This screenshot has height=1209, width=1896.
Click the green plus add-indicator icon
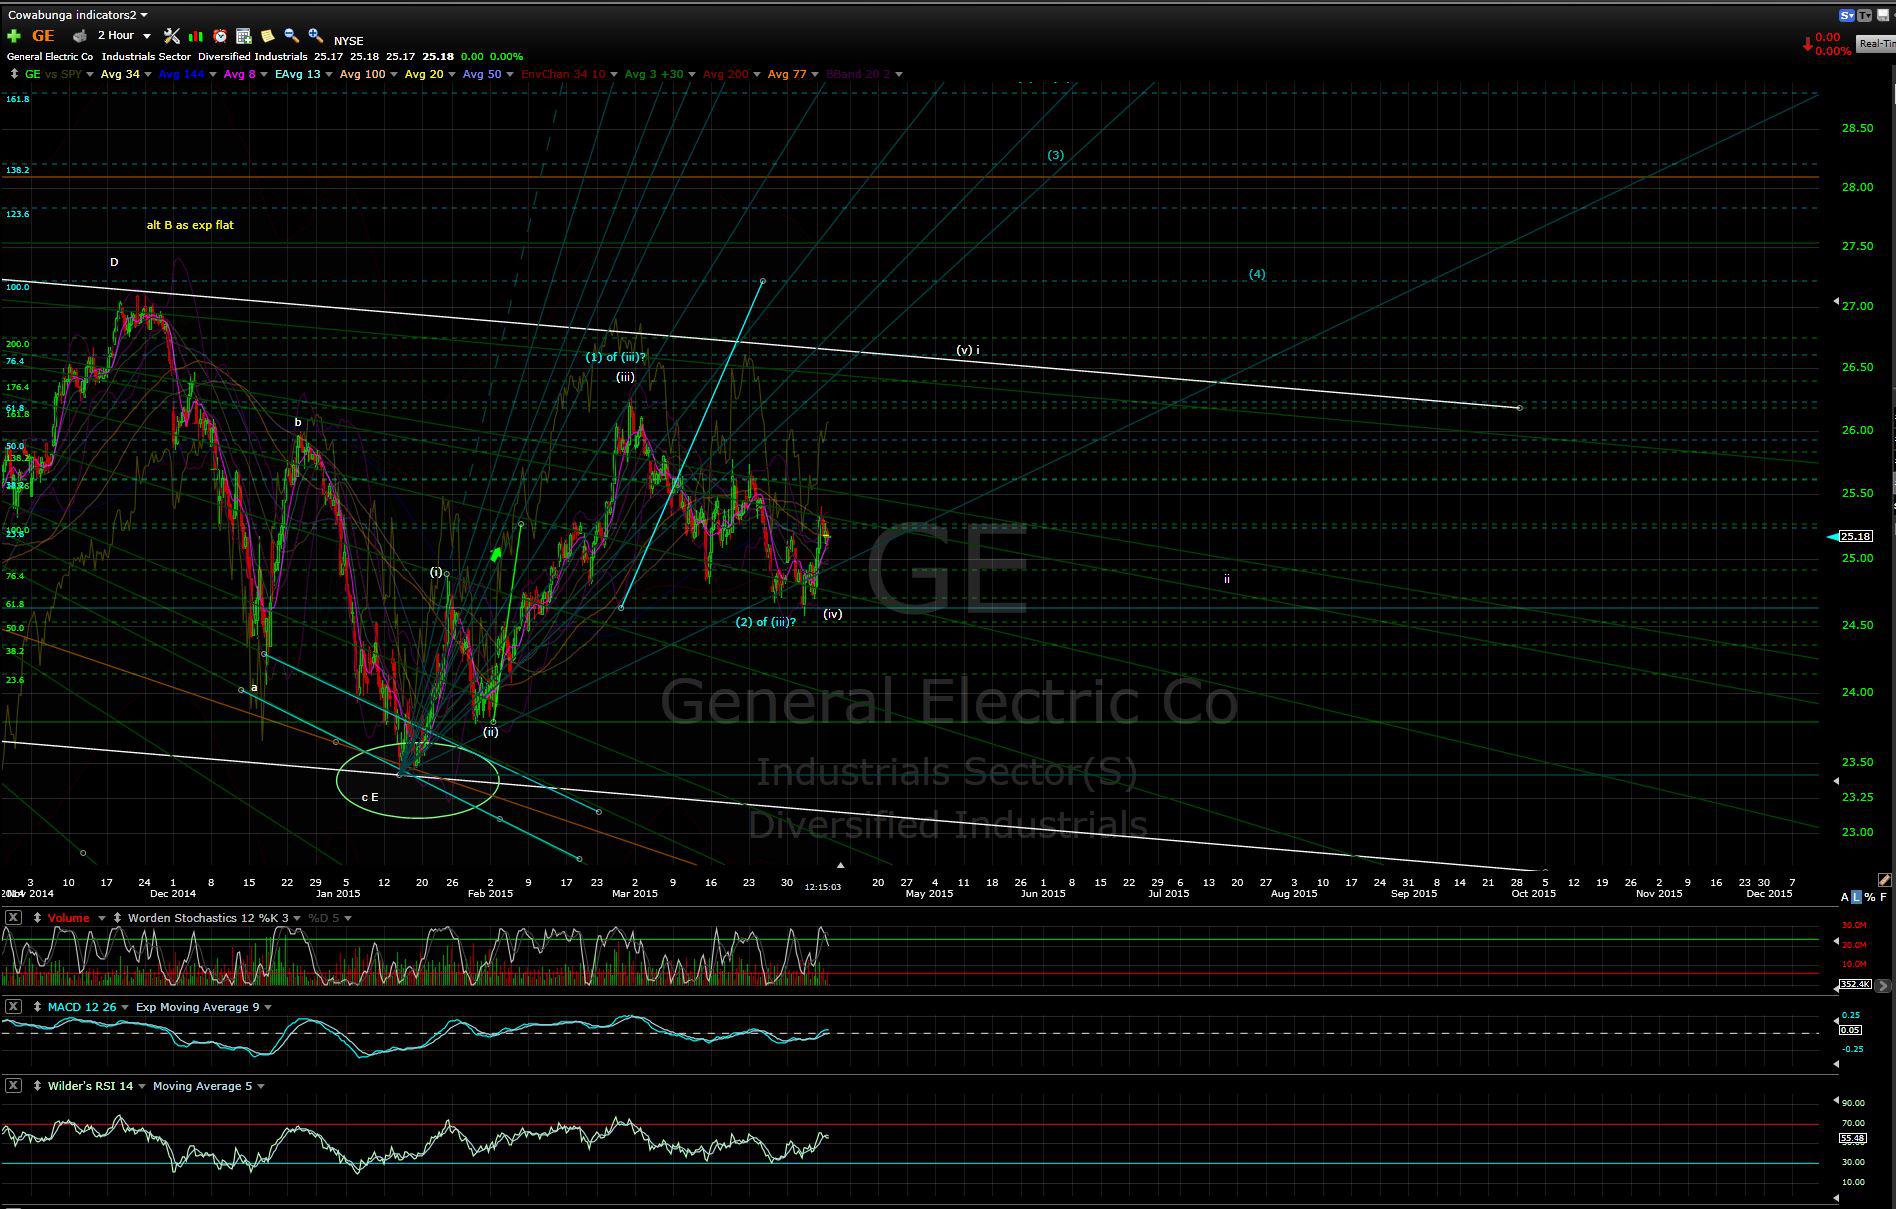click(14, 36)
